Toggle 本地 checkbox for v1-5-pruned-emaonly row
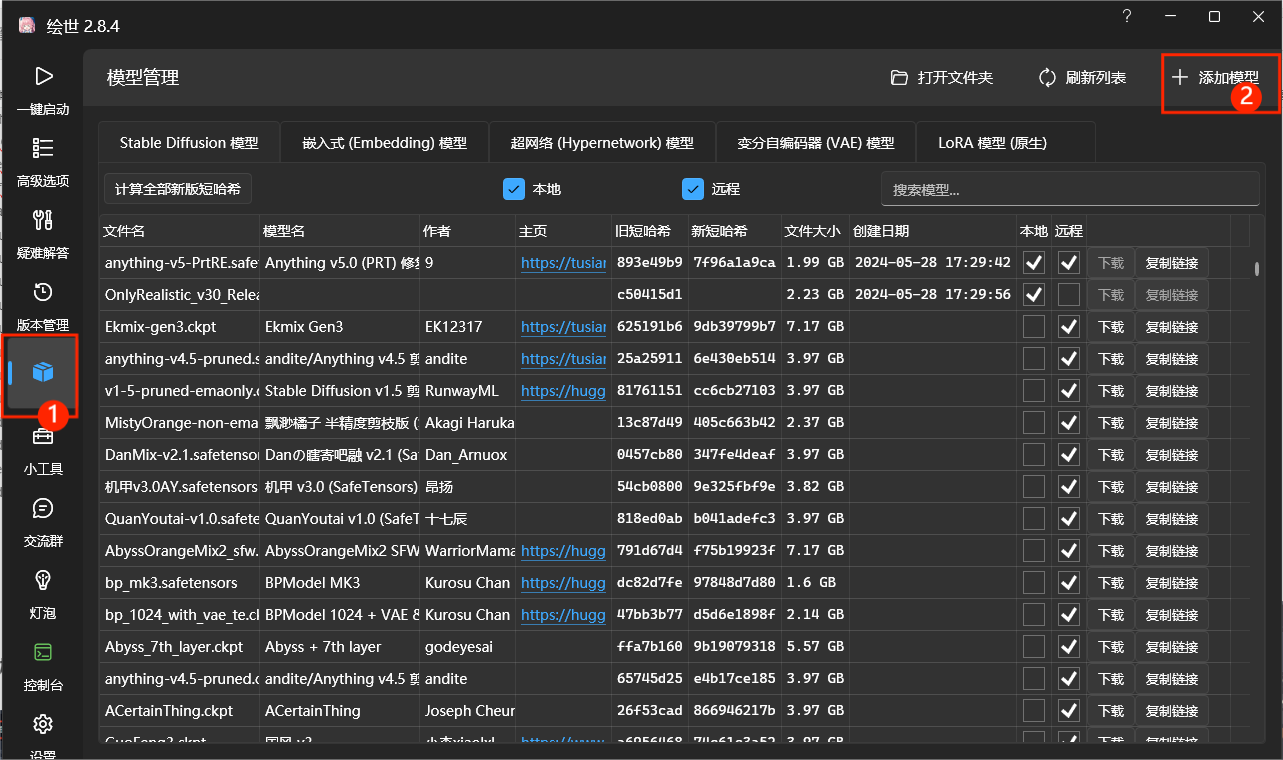Viewport: 1283px width, 760px height. pyautogui.click(x=1034, y=391)
